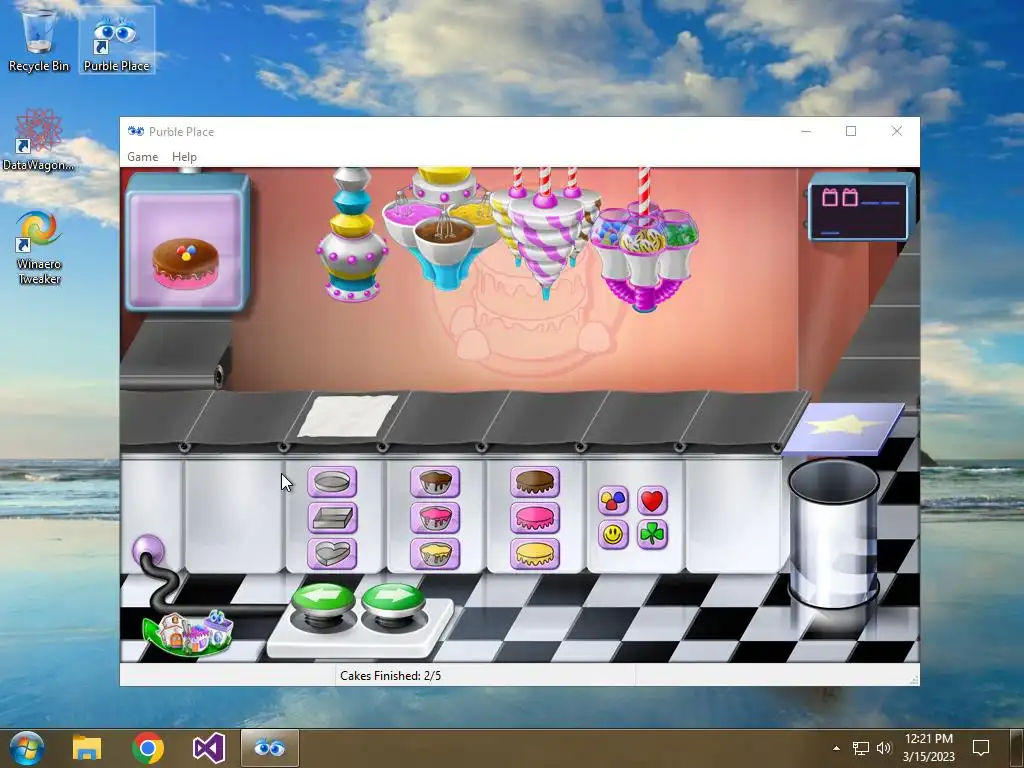The image size is (1024, 768).
Task: Open the notification center icon
Action: [981, 748]
